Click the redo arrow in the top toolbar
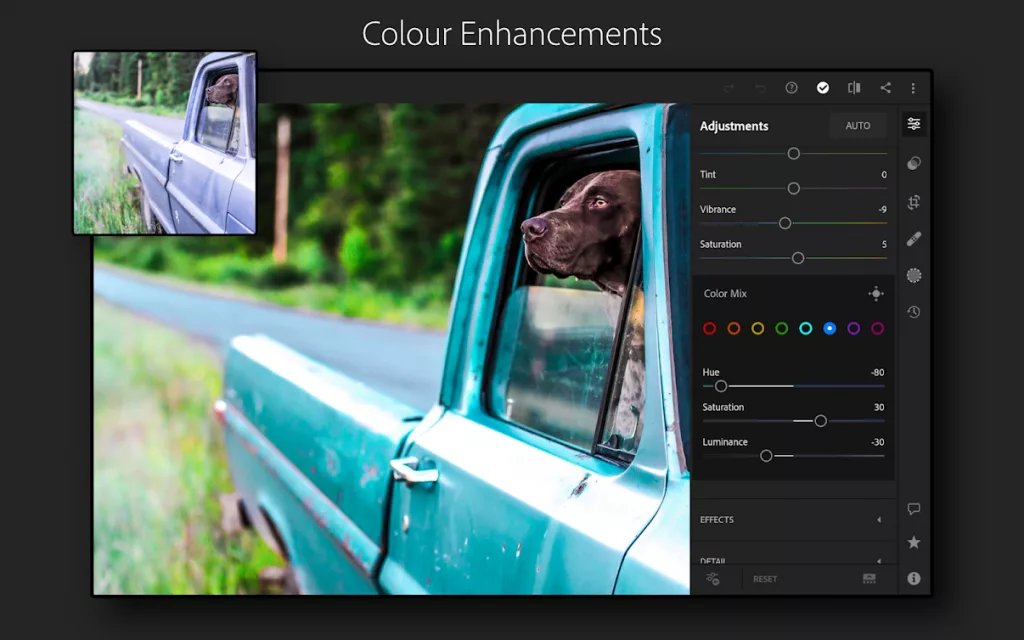This screenshot has width=1024, height=640. 729,88
